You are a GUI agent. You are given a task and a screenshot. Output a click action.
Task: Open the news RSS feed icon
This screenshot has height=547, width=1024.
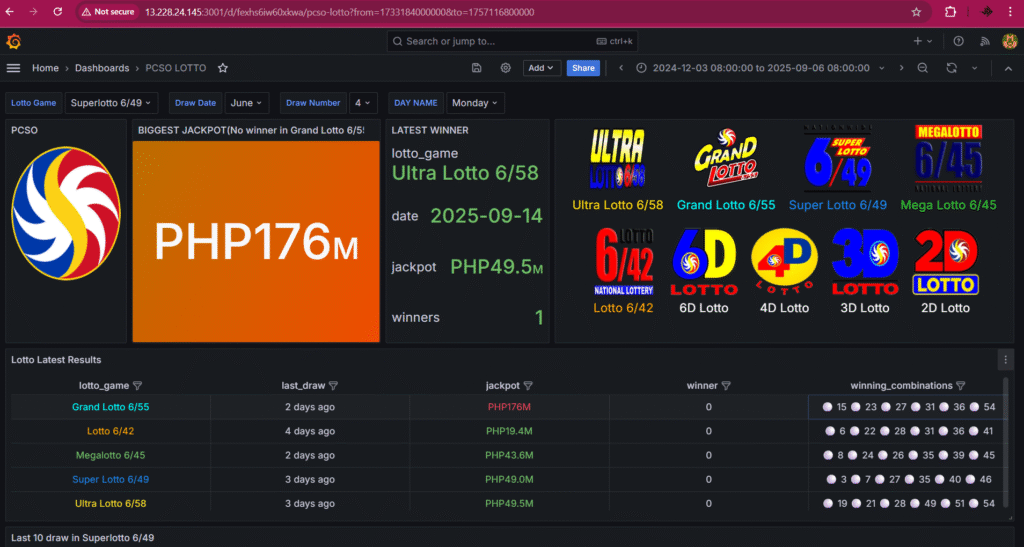984,41
